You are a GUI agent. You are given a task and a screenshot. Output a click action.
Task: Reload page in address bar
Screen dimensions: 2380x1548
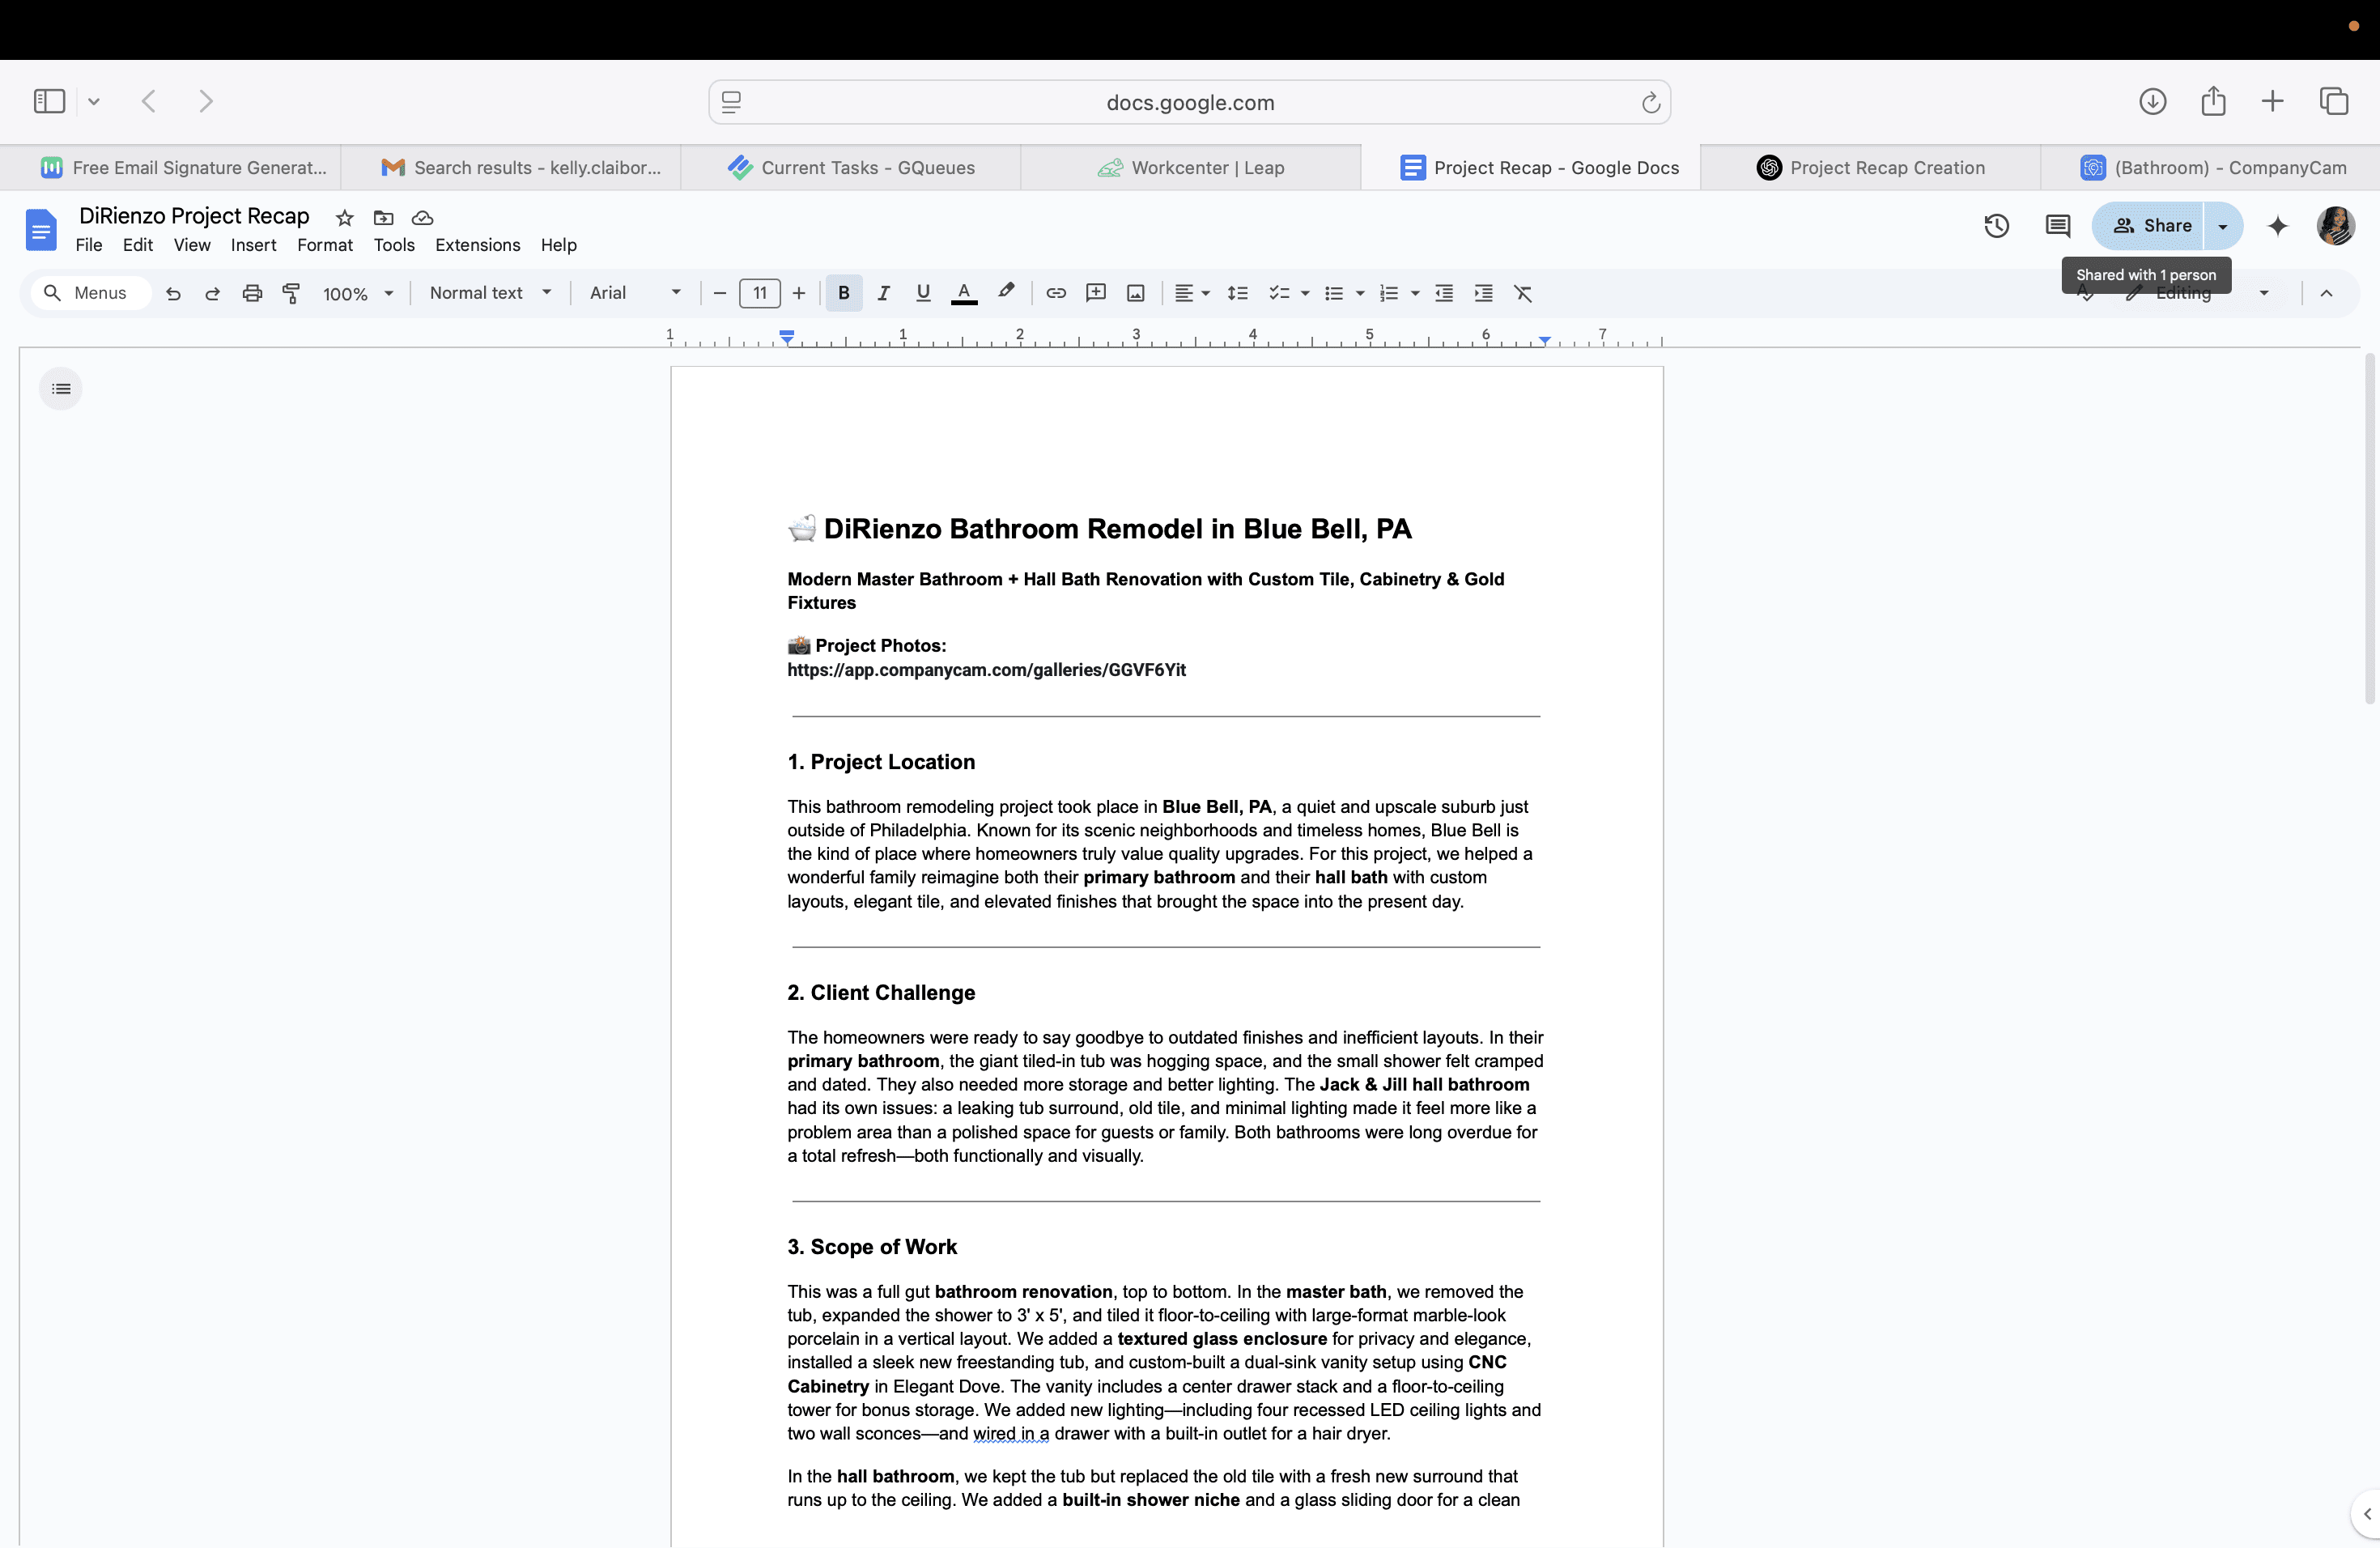1651,102
